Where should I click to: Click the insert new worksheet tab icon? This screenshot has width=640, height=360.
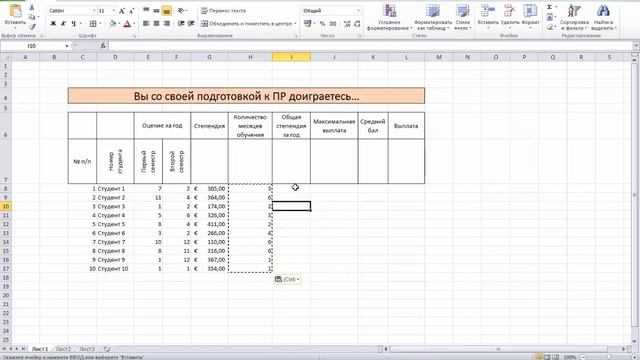107,349
